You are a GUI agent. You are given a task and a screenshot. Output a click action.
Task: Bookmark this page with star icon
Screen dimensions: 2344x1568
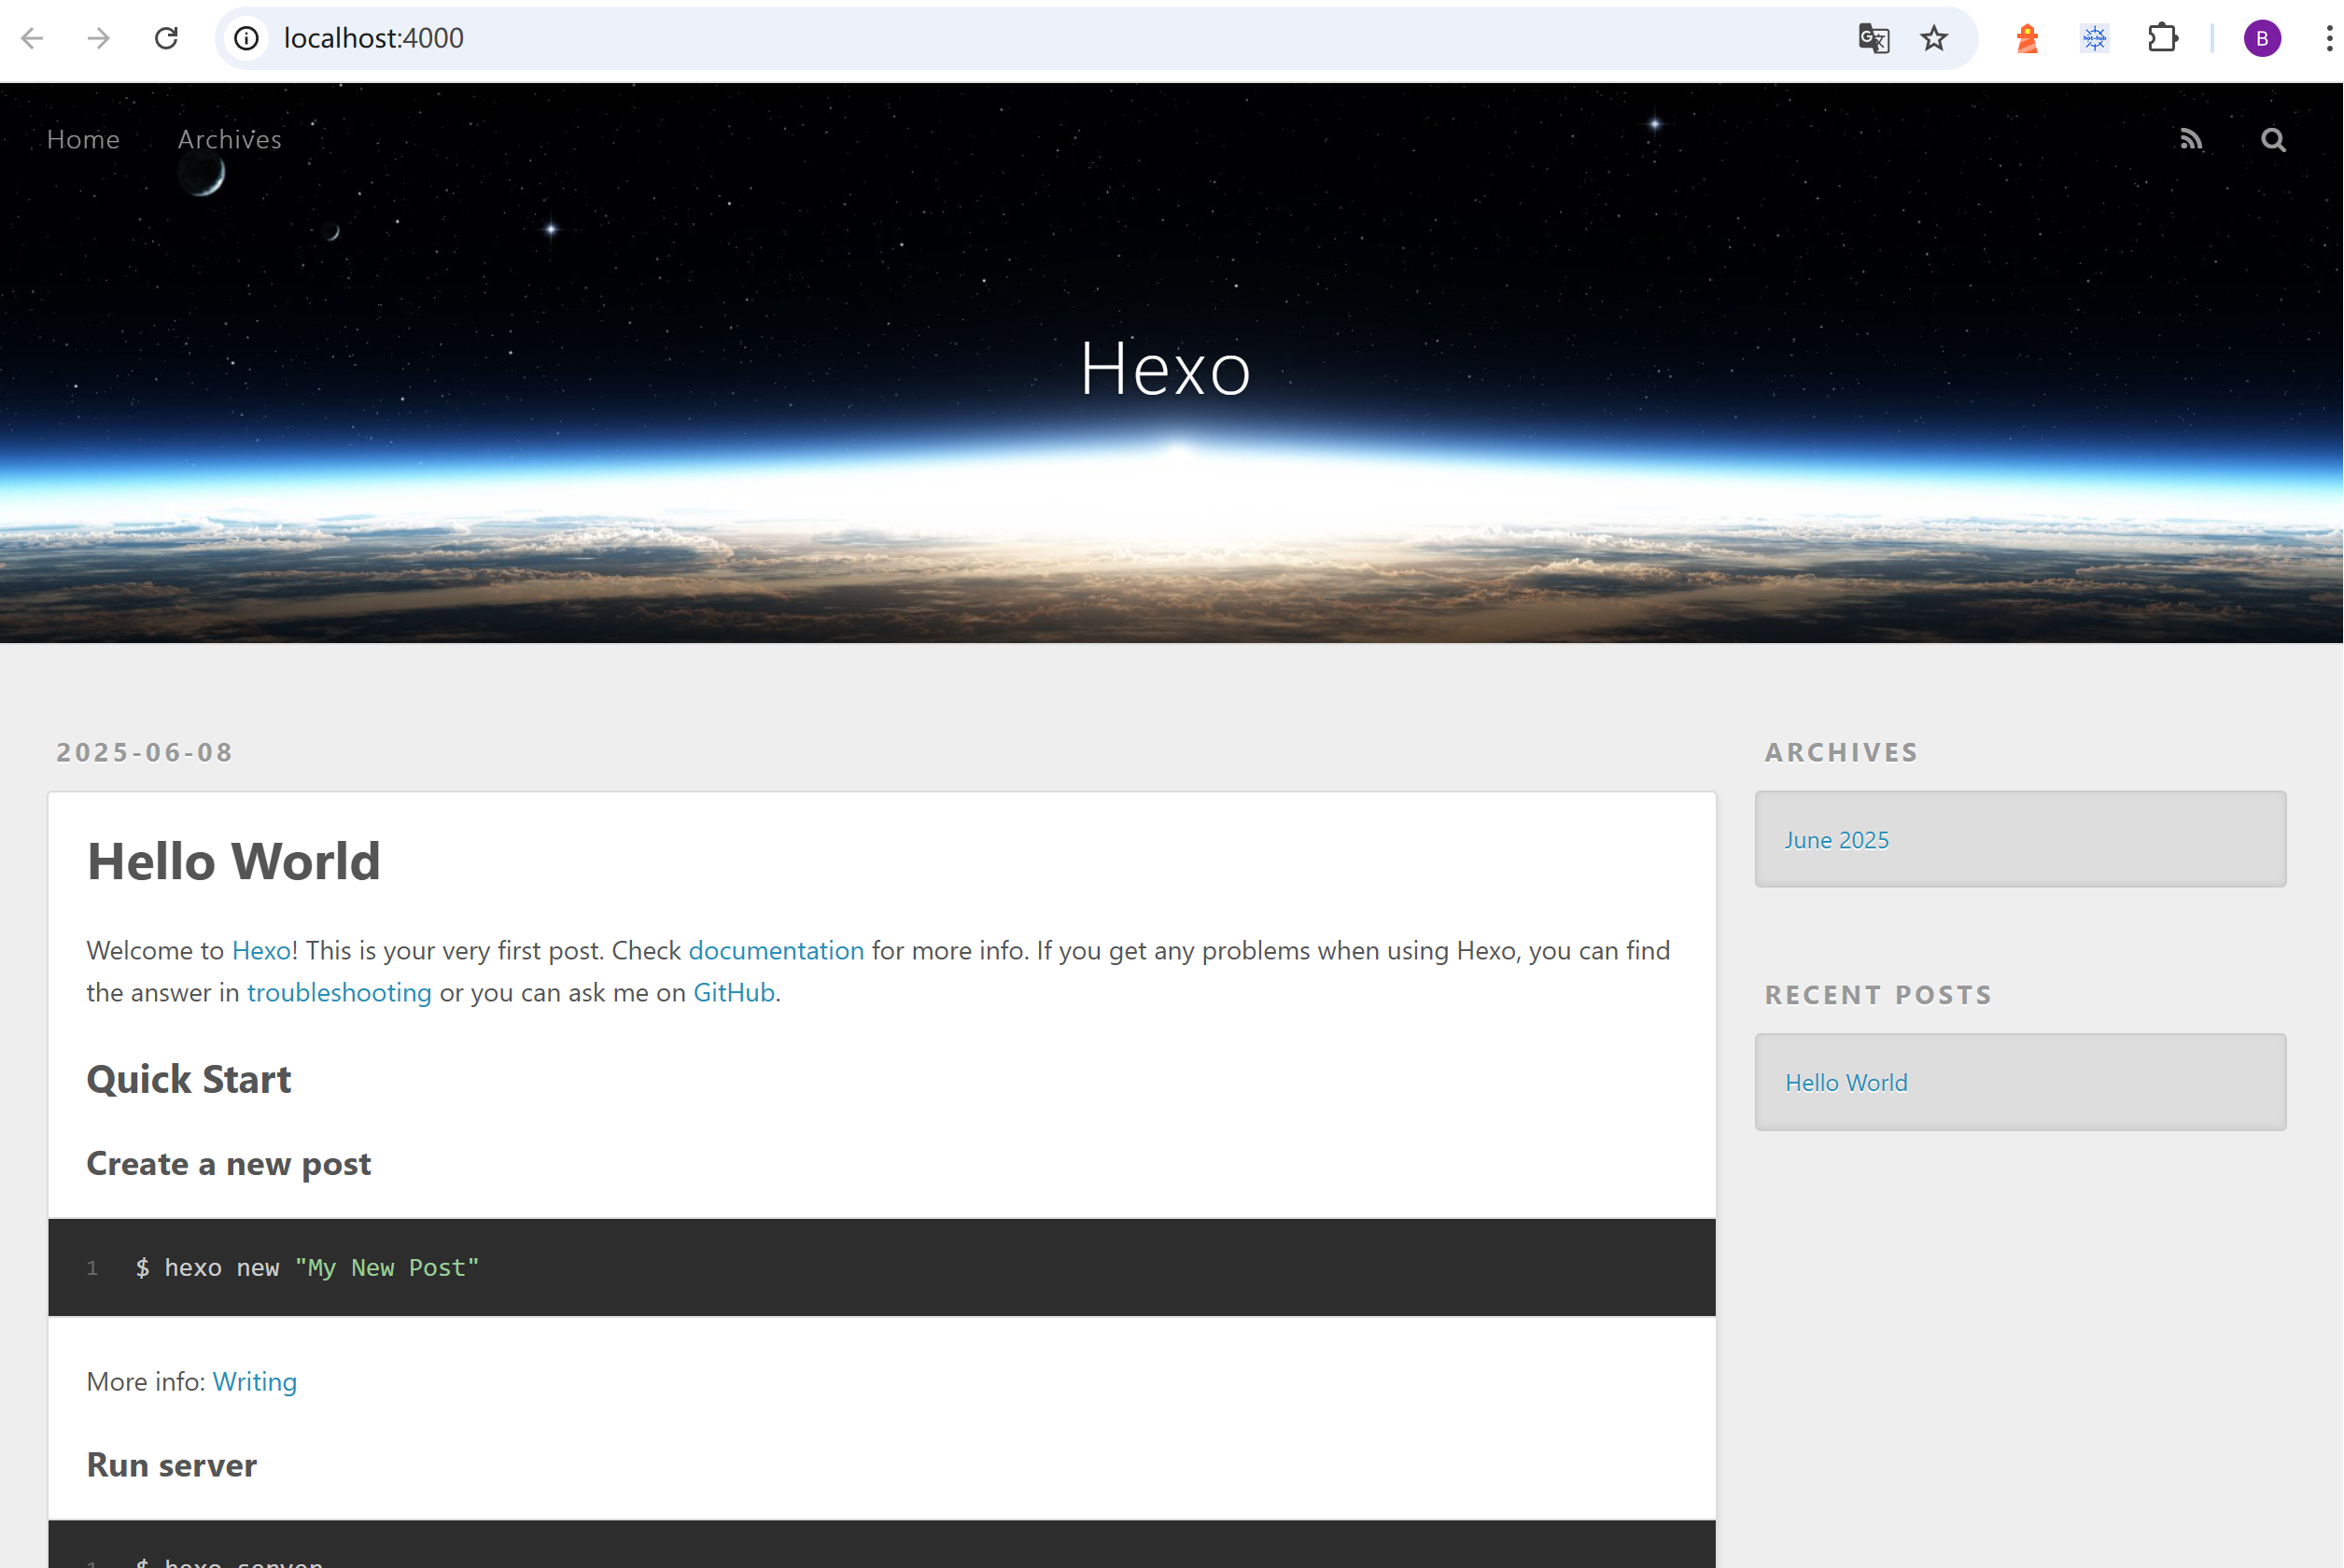(x=1934, y=38)
